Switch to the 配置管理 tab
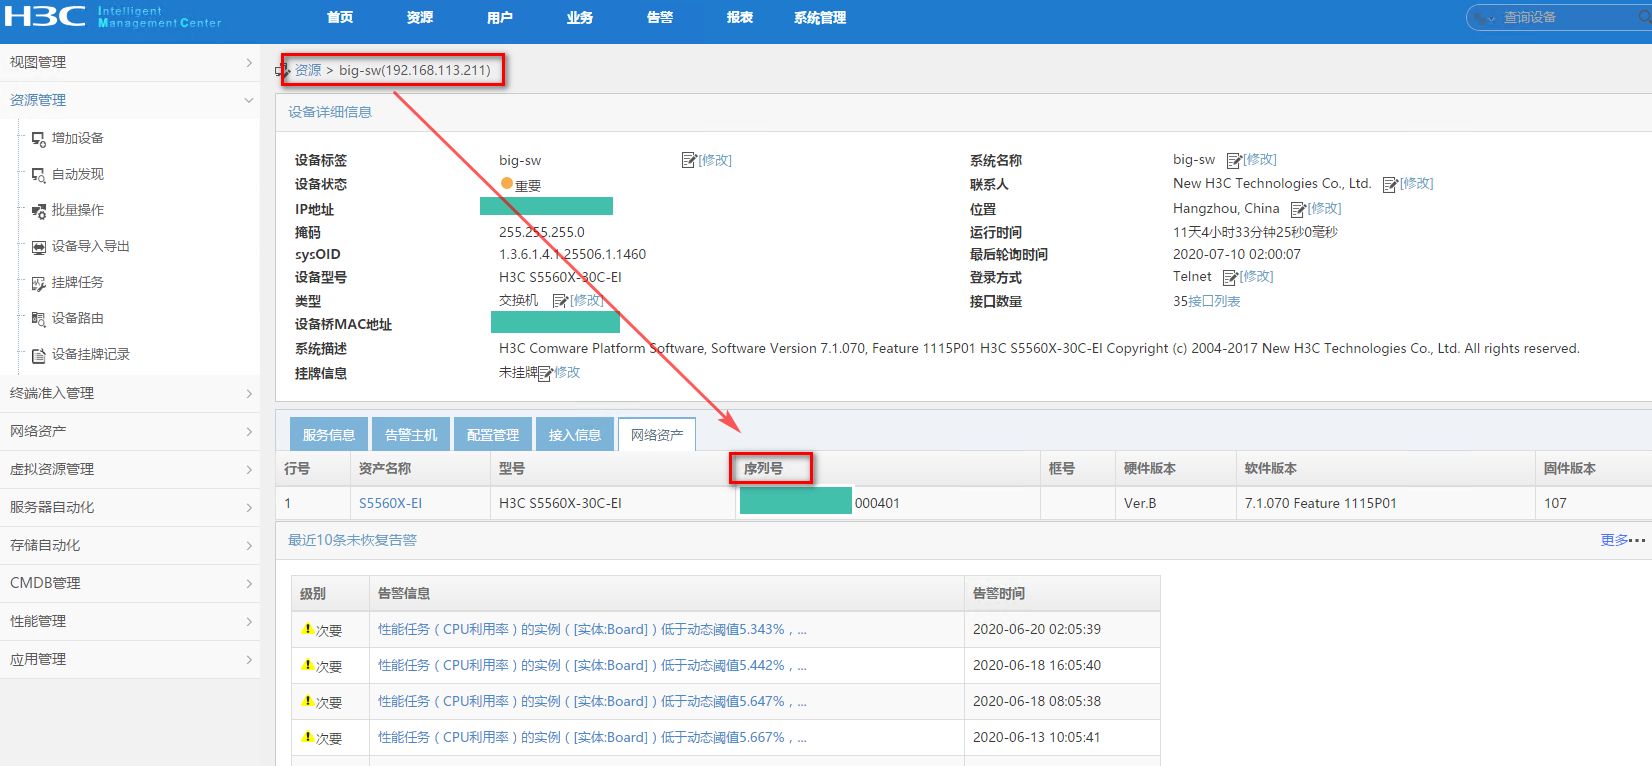 click(493, 434)
